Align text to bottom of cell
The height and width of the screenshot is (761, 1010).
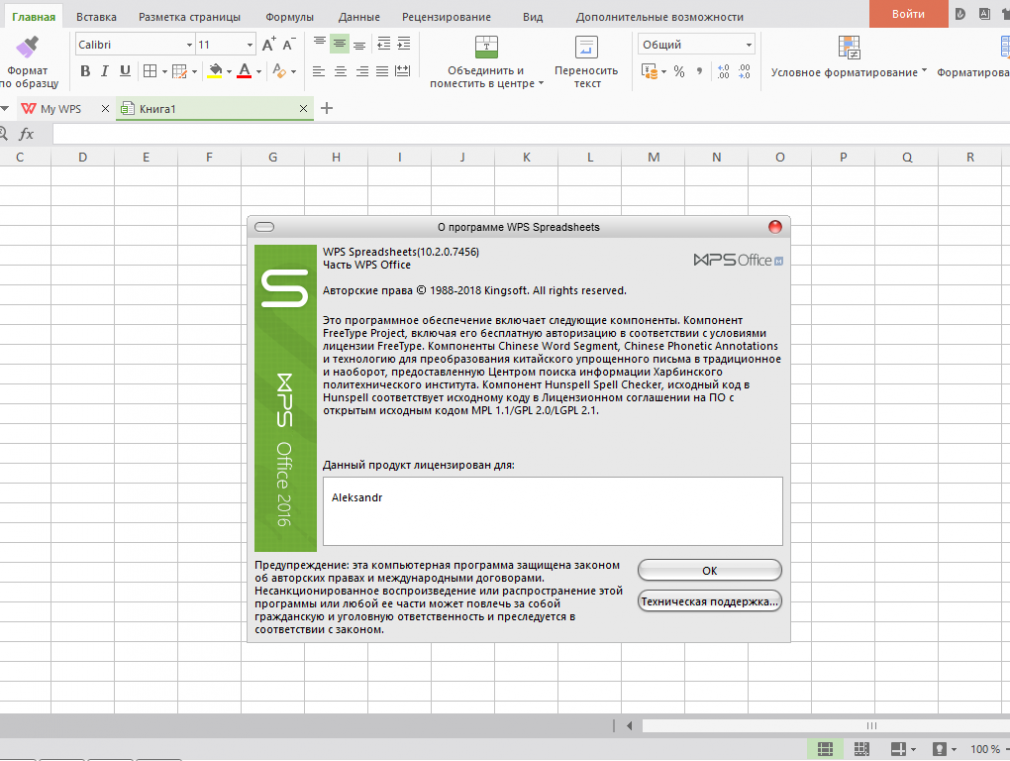click(359, 44)
